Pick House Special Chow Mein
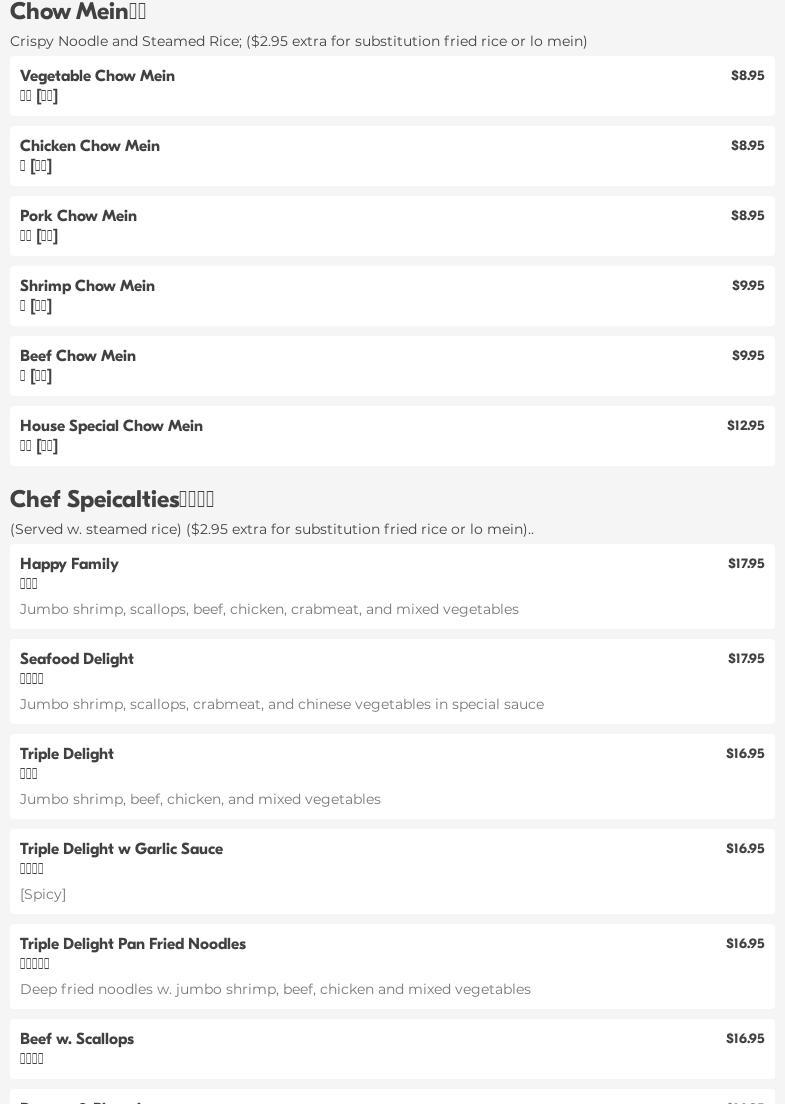This screenshot has width=785, height=1104. pyautogui.click(x=111, y=426)
